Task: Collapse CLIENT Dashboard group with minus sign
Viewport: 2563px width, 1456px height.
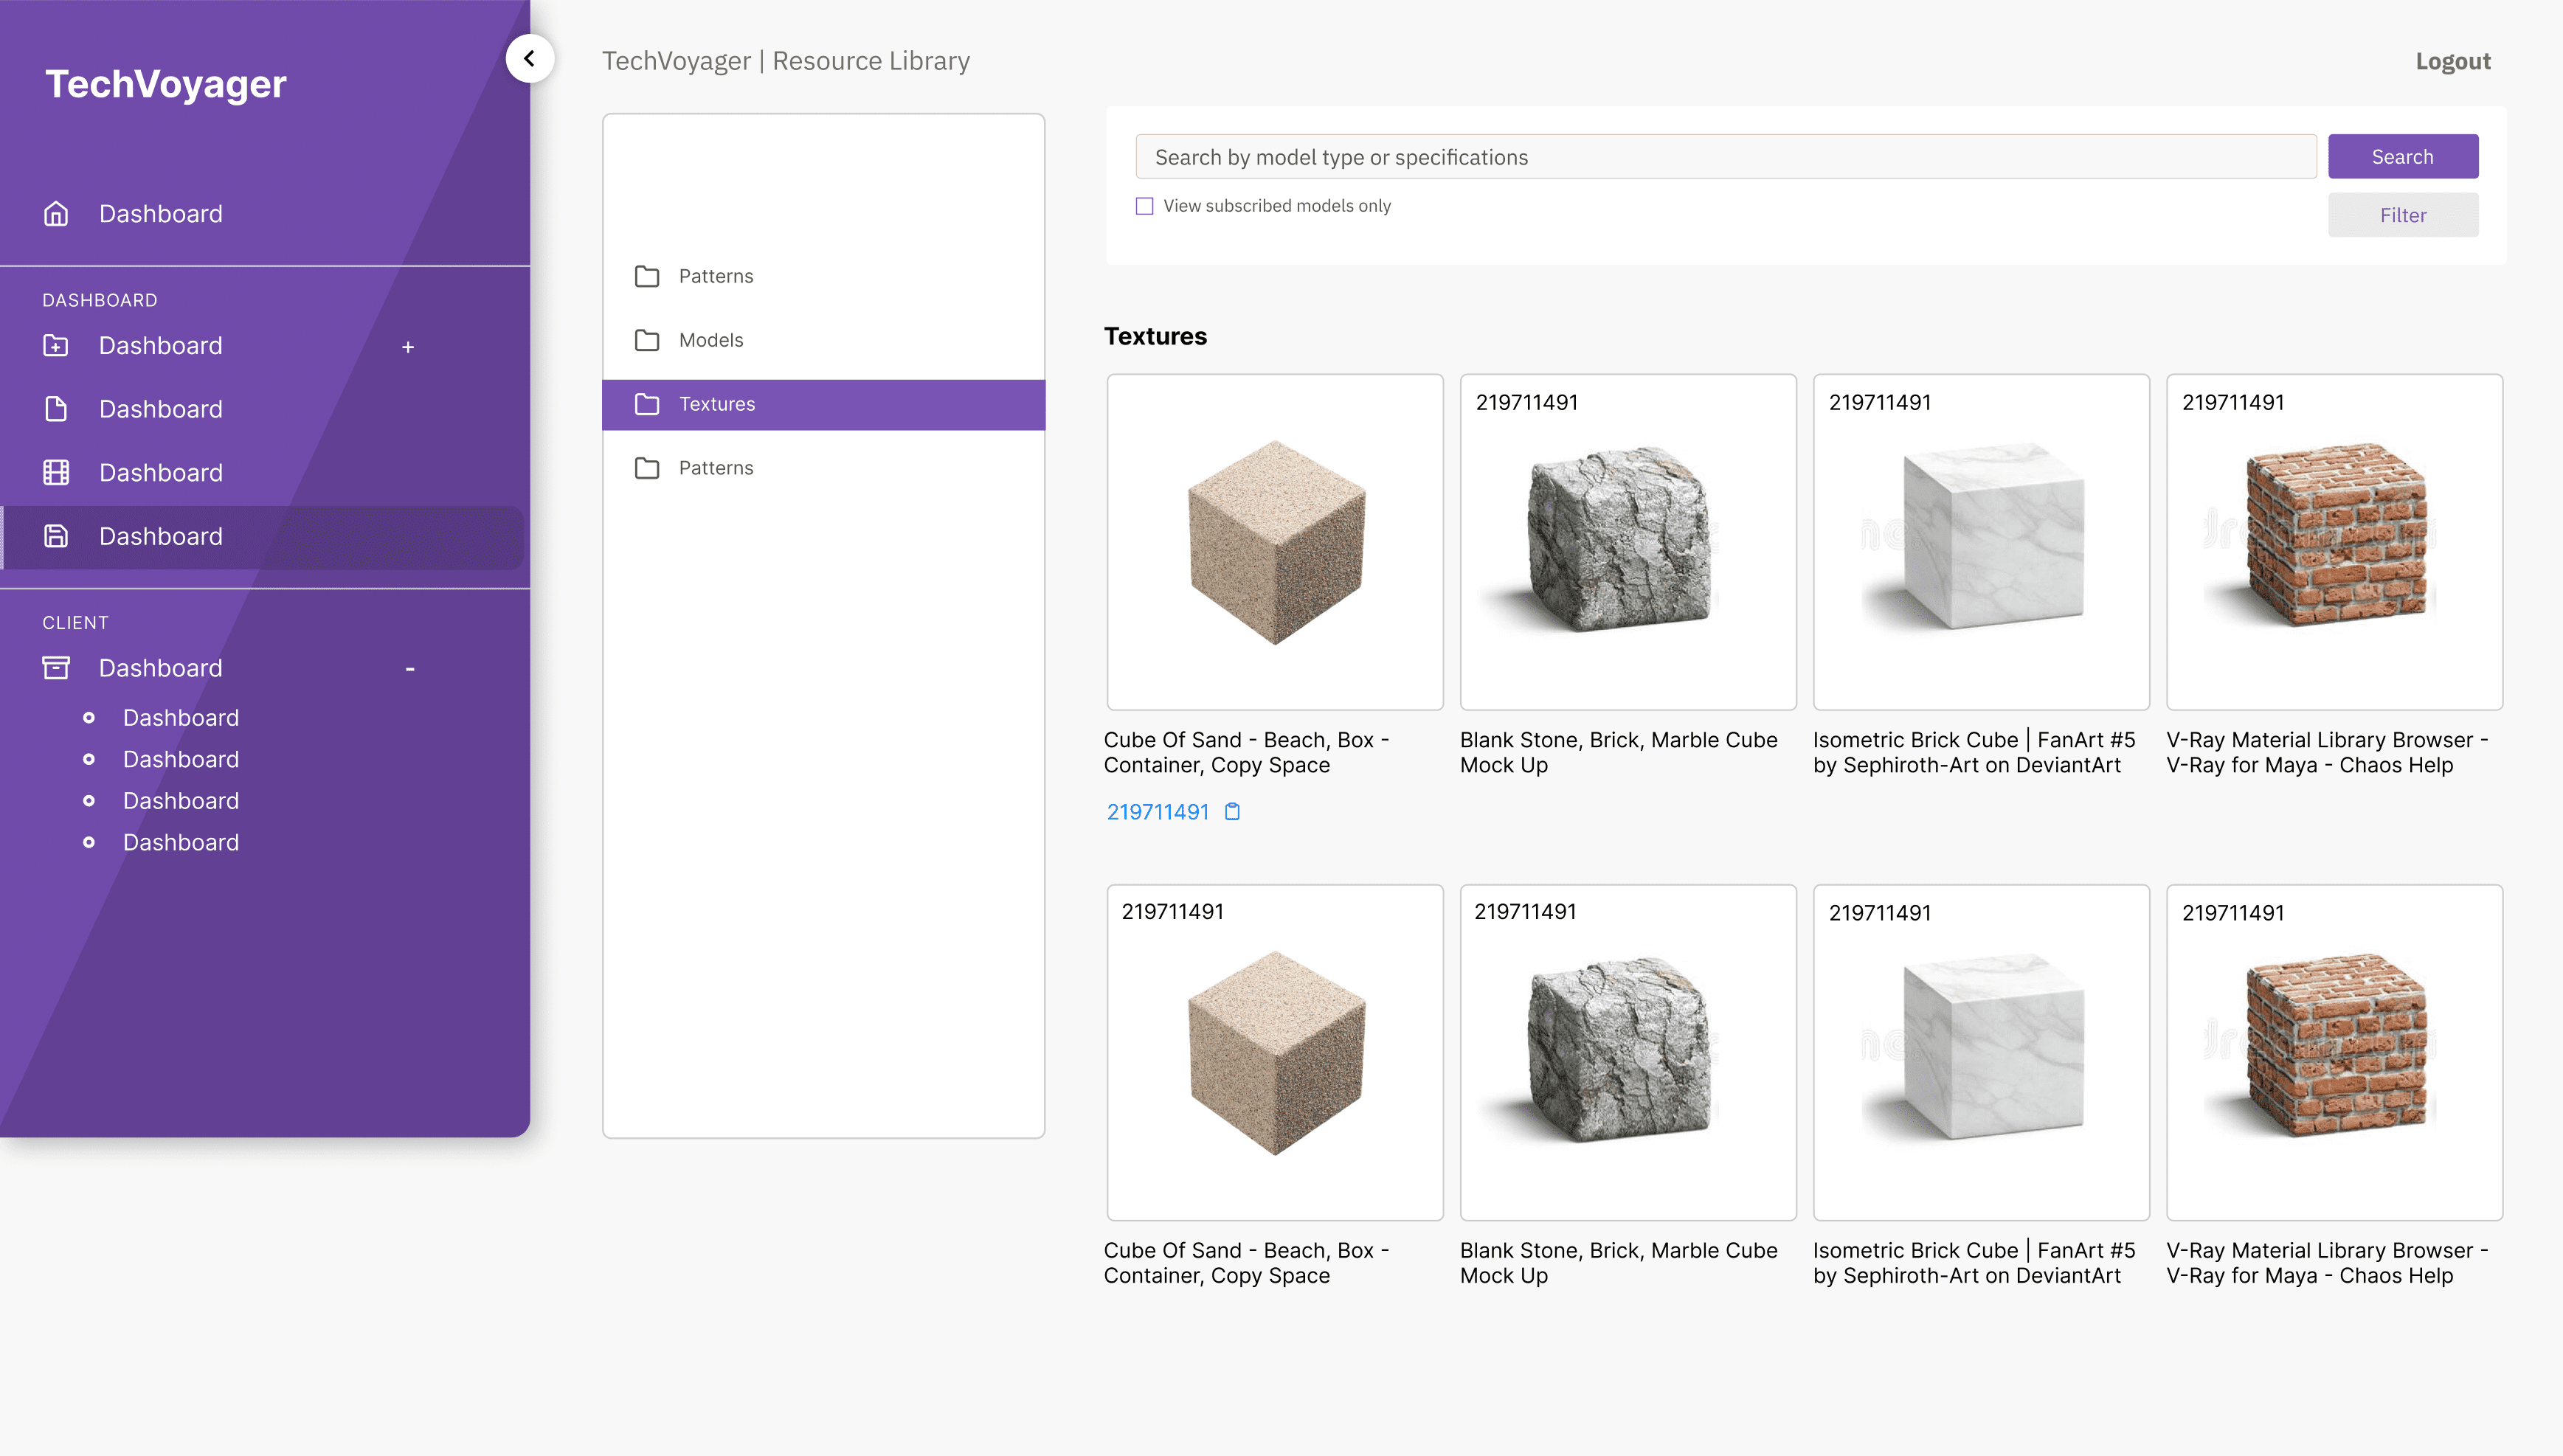Action: (x=409, y=669)
